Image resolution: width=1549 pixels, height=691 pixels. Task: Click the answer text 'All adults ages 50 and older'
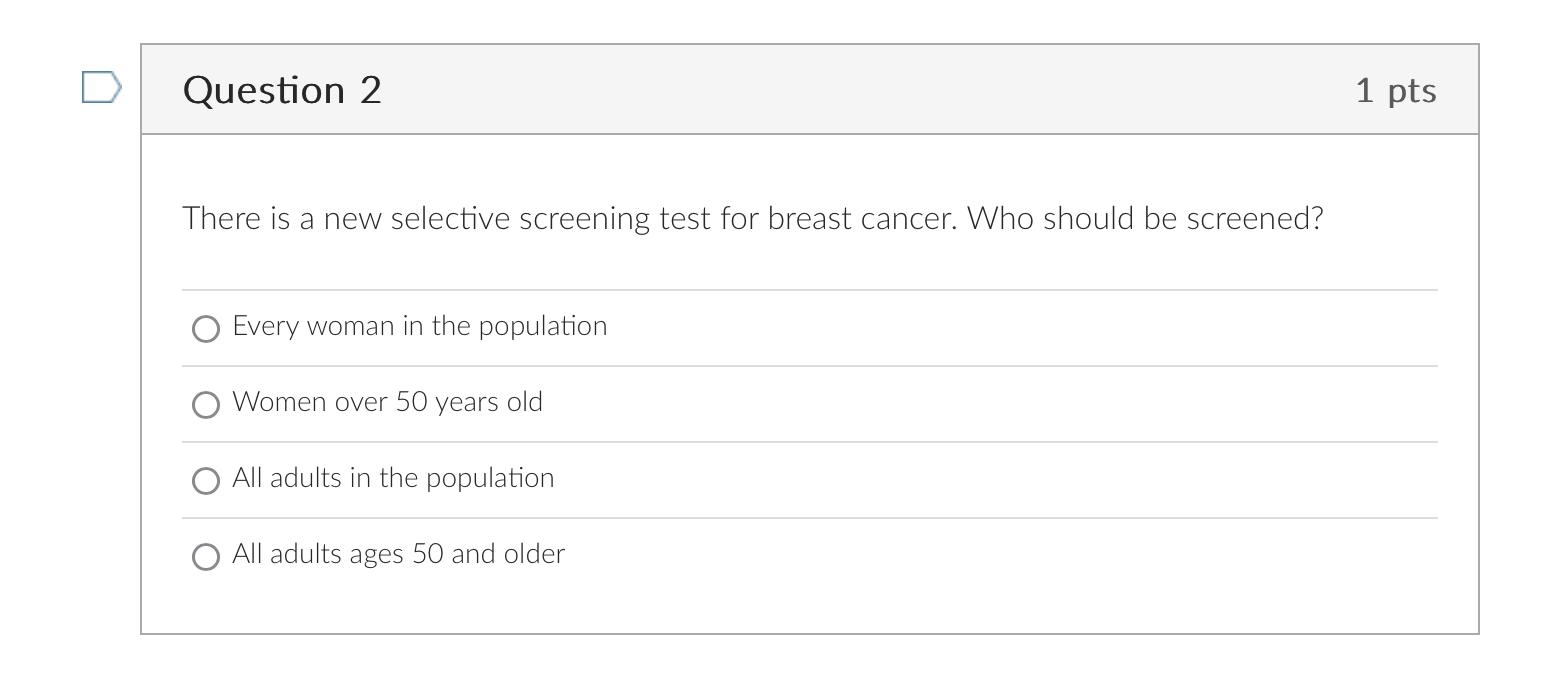(x=398, y=554)
